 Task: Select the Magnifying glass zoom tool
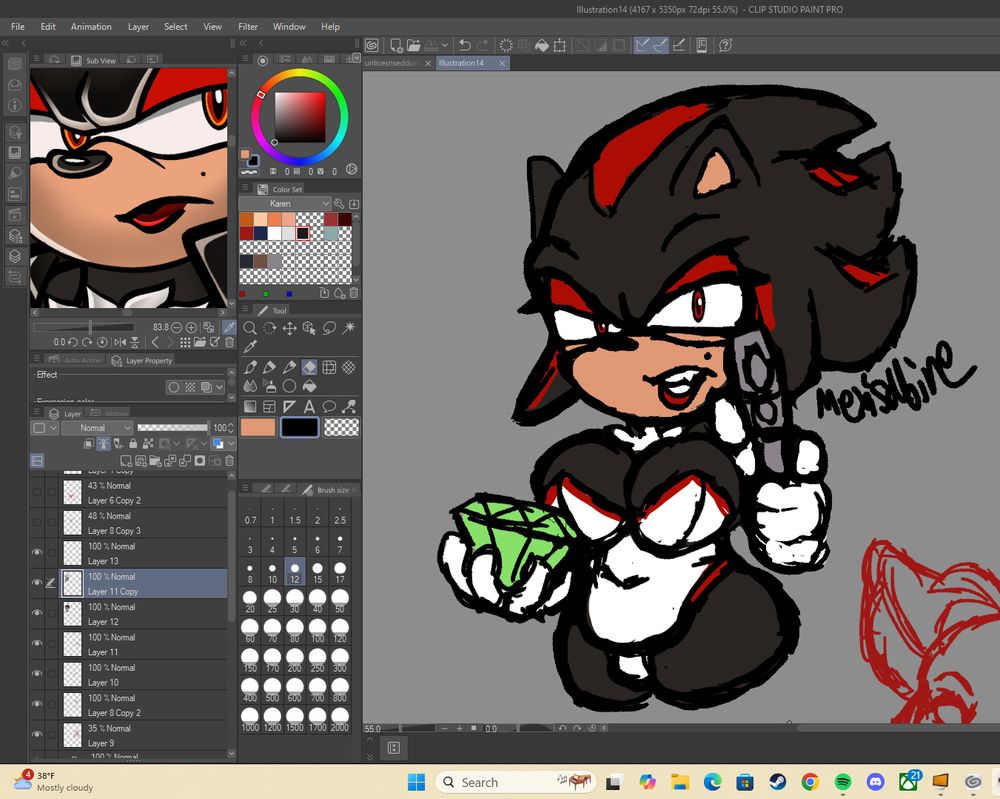click(250, 328)
